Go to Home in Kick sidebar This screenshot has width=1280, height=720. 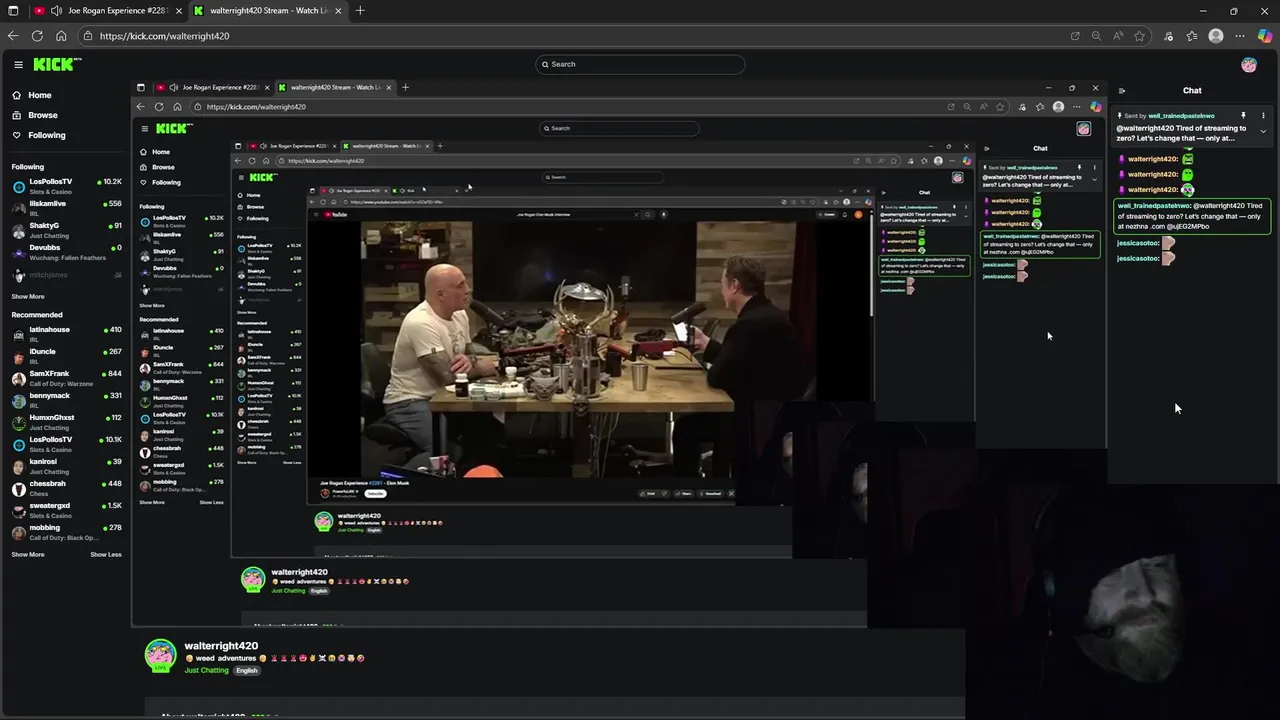(x=40, y=95)
